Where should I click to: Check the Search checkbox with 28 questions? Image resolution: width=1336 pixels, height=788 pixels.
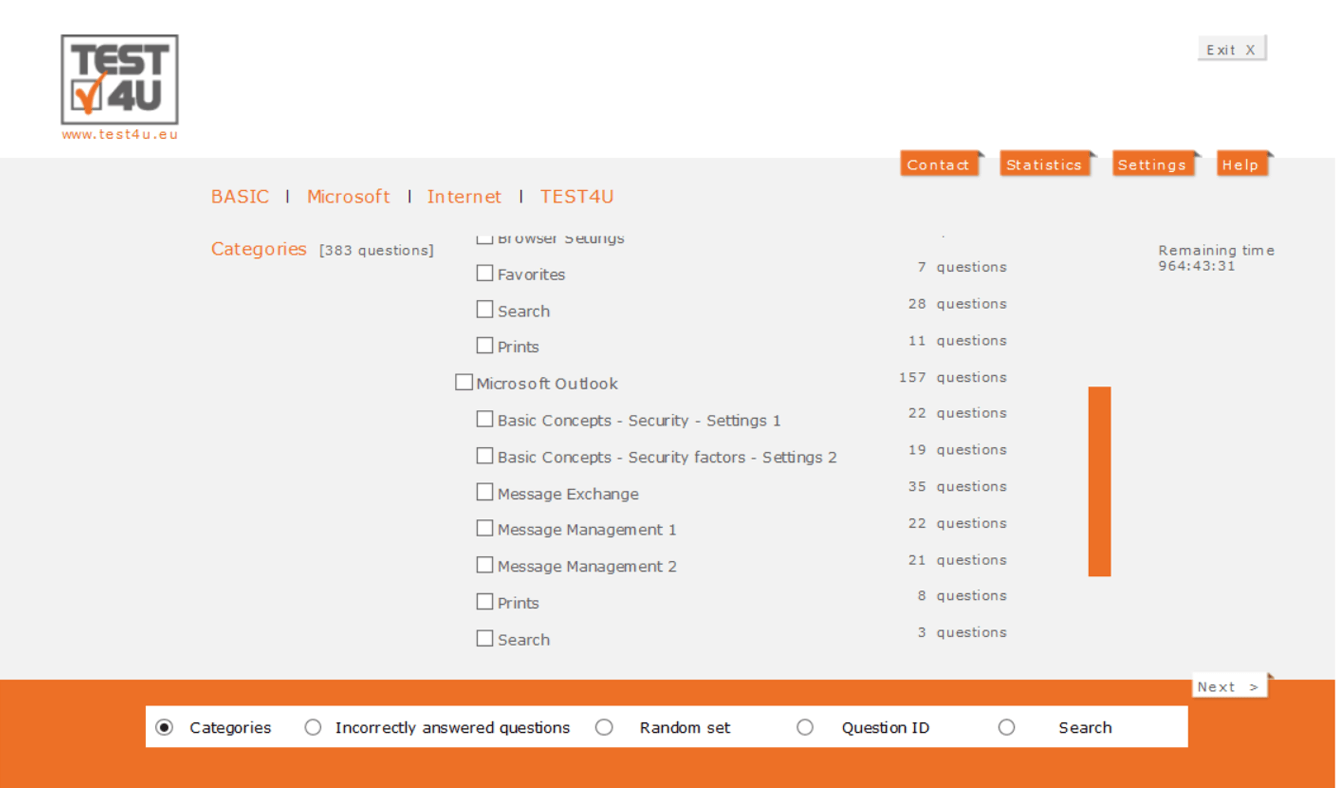tap(485, 310)
